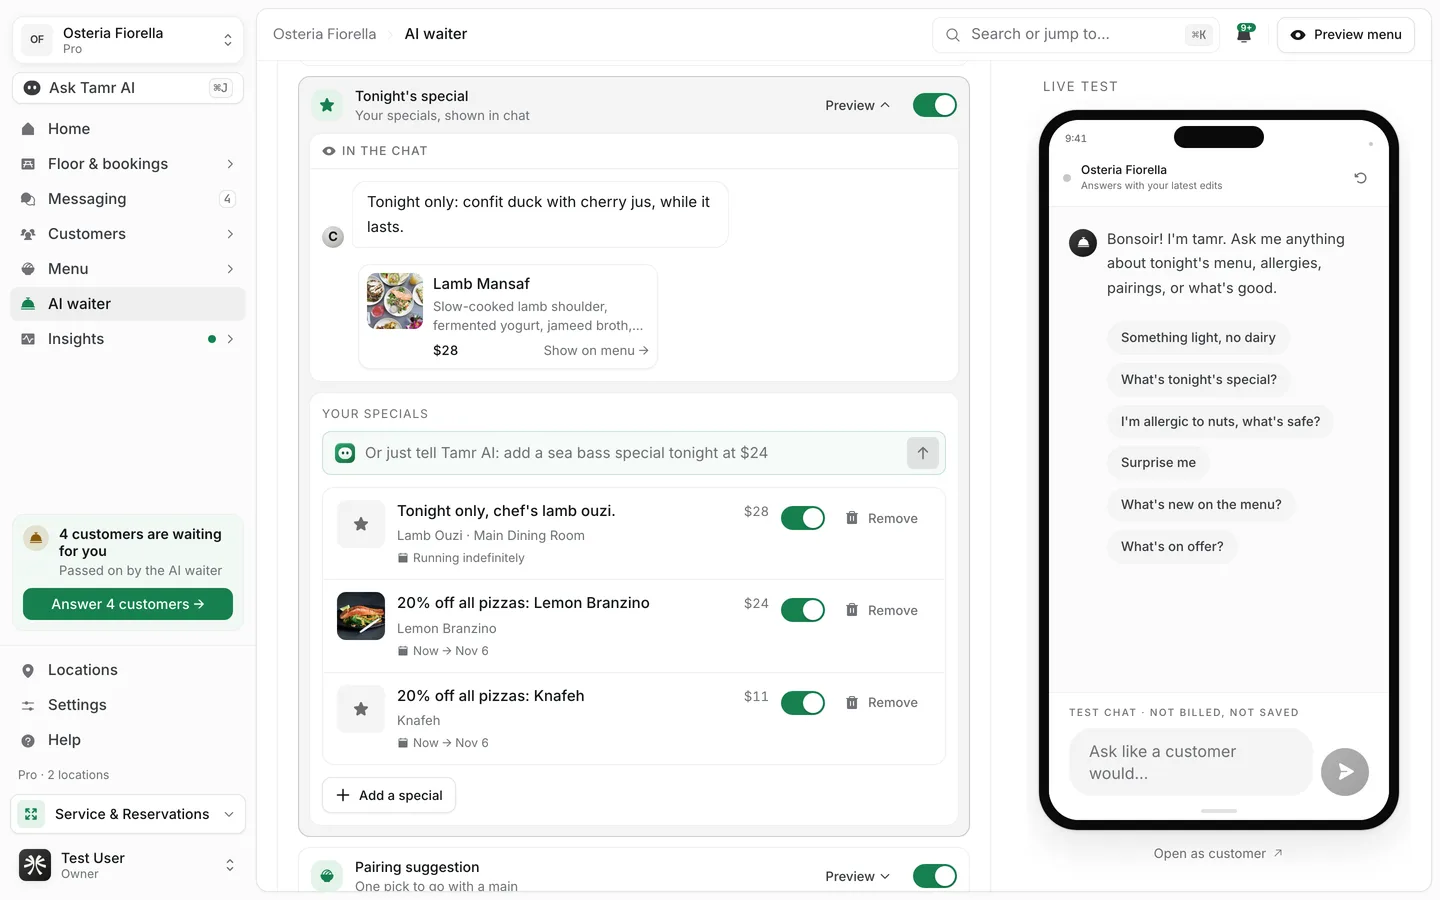Viewport: 1440px width, 900px height.
Task: Click the Tamr AI icon in specials input
Action: (x=345, y=453)
